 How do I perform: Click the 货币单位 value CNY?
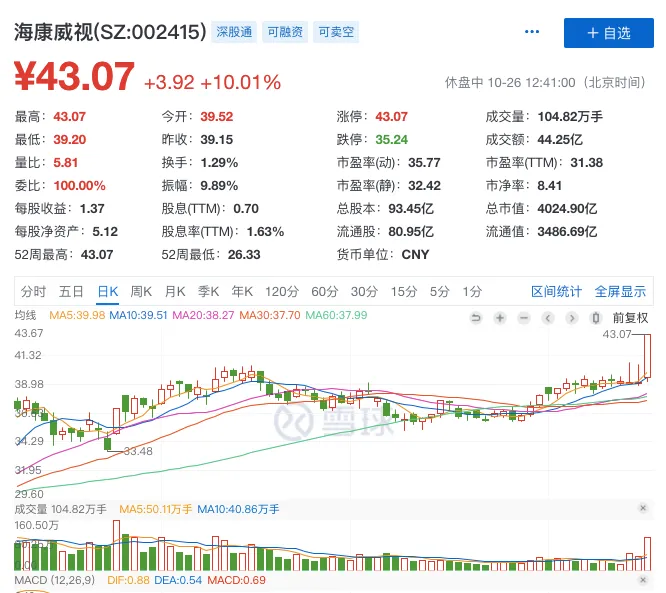pos(415,254)
